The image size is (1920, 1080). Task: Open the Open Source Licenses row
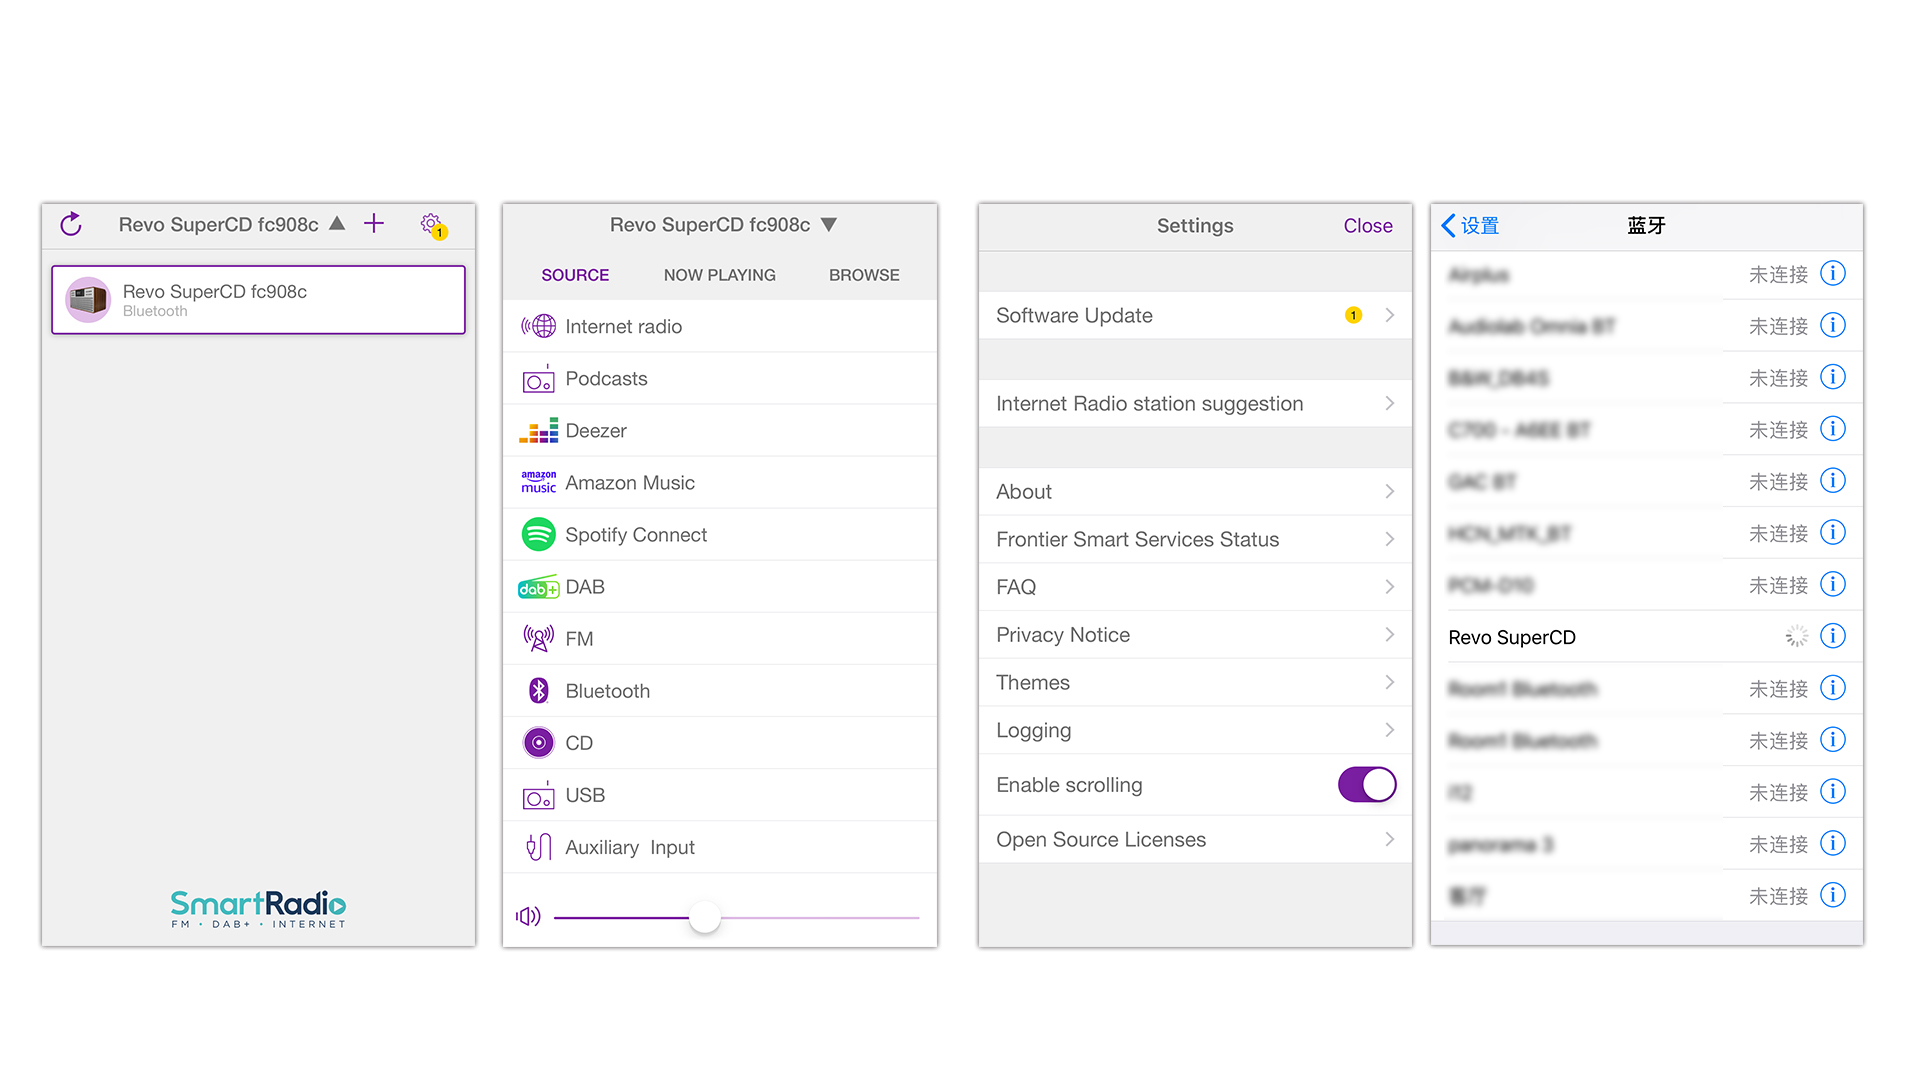[x=1195, y=840]
